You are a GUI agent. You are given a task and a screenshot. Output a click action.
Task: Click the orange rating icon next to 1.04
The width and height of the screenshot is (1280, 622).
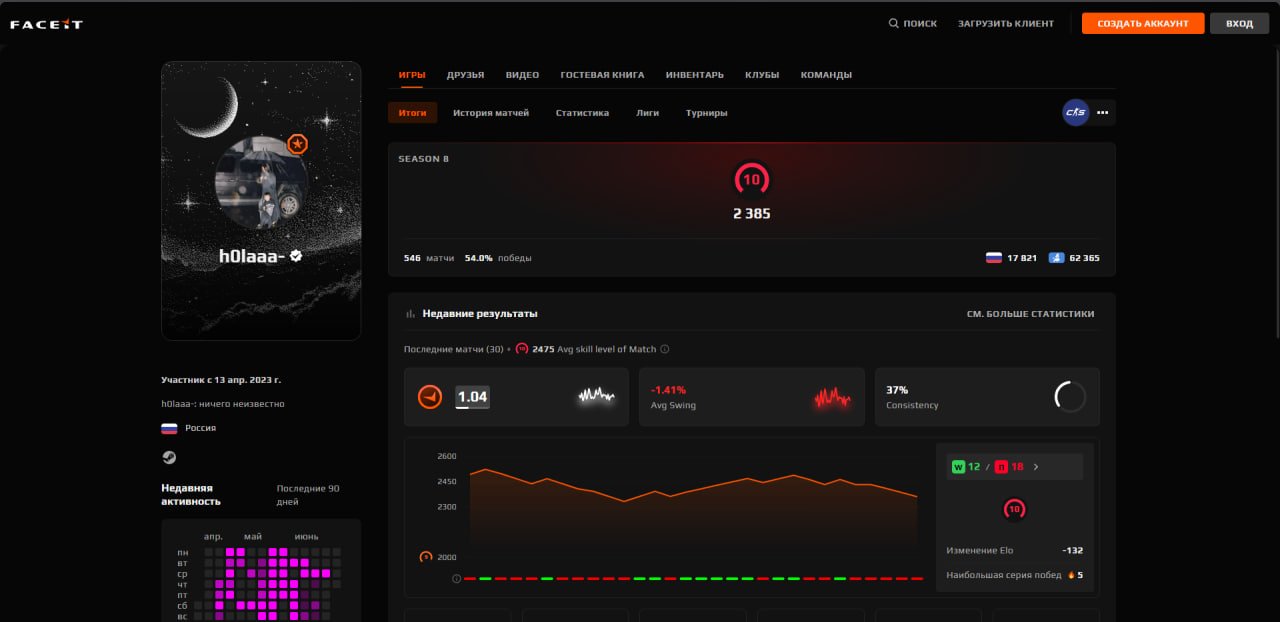pyautogui.click(x=430, y=397)
